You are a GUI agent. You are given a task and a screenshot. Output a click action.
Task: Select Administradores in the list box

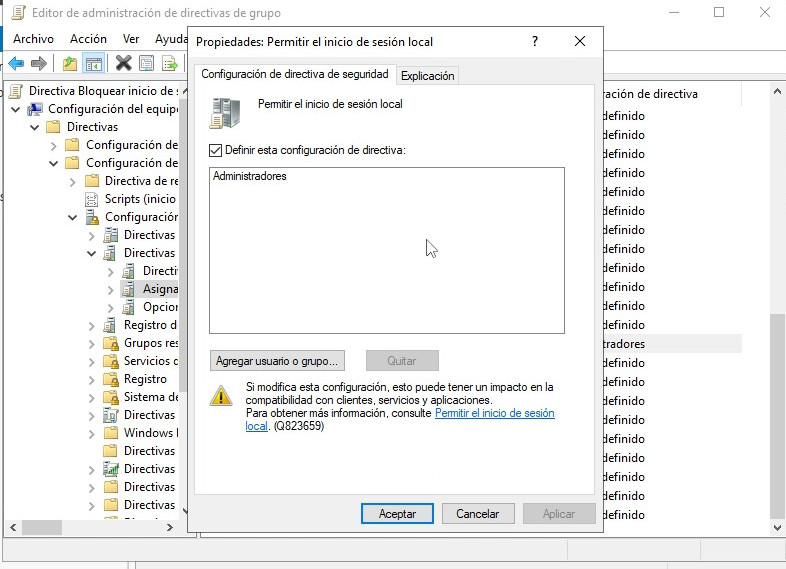click(250, 176)
